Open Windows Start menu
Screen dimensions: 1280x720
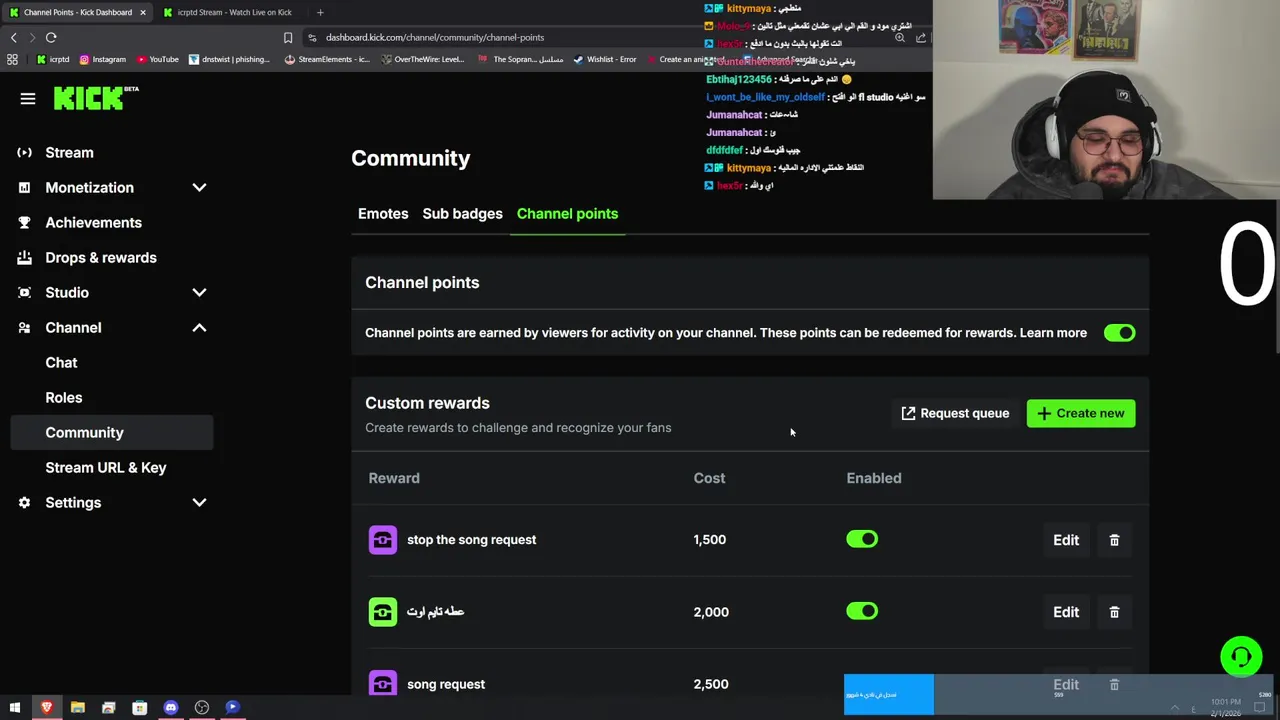pos(15,707)
